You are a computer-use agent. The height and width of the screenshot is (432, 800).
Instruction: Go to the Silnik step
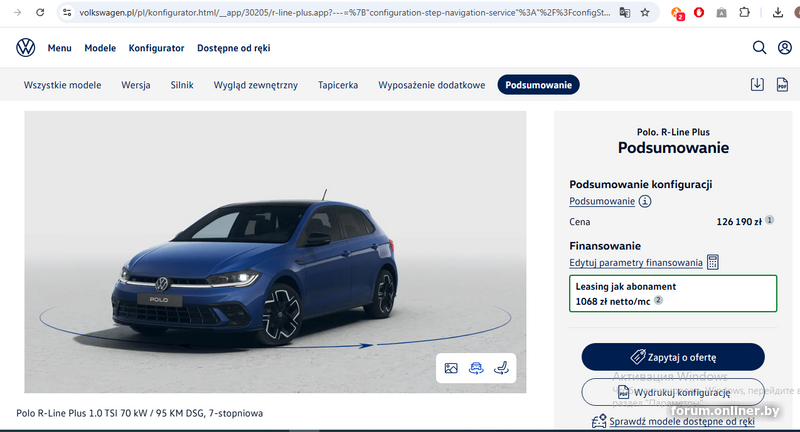click(182, 85)
